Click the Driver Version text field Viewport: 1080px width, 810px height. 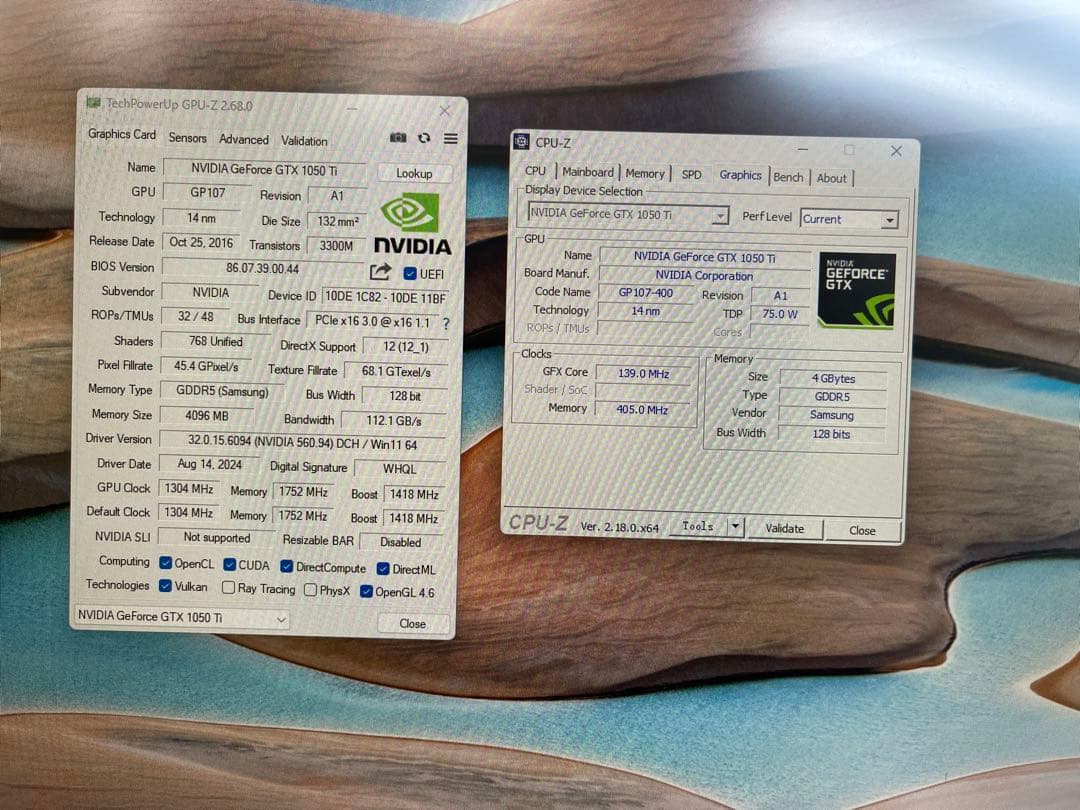click(x=302, y=441)
